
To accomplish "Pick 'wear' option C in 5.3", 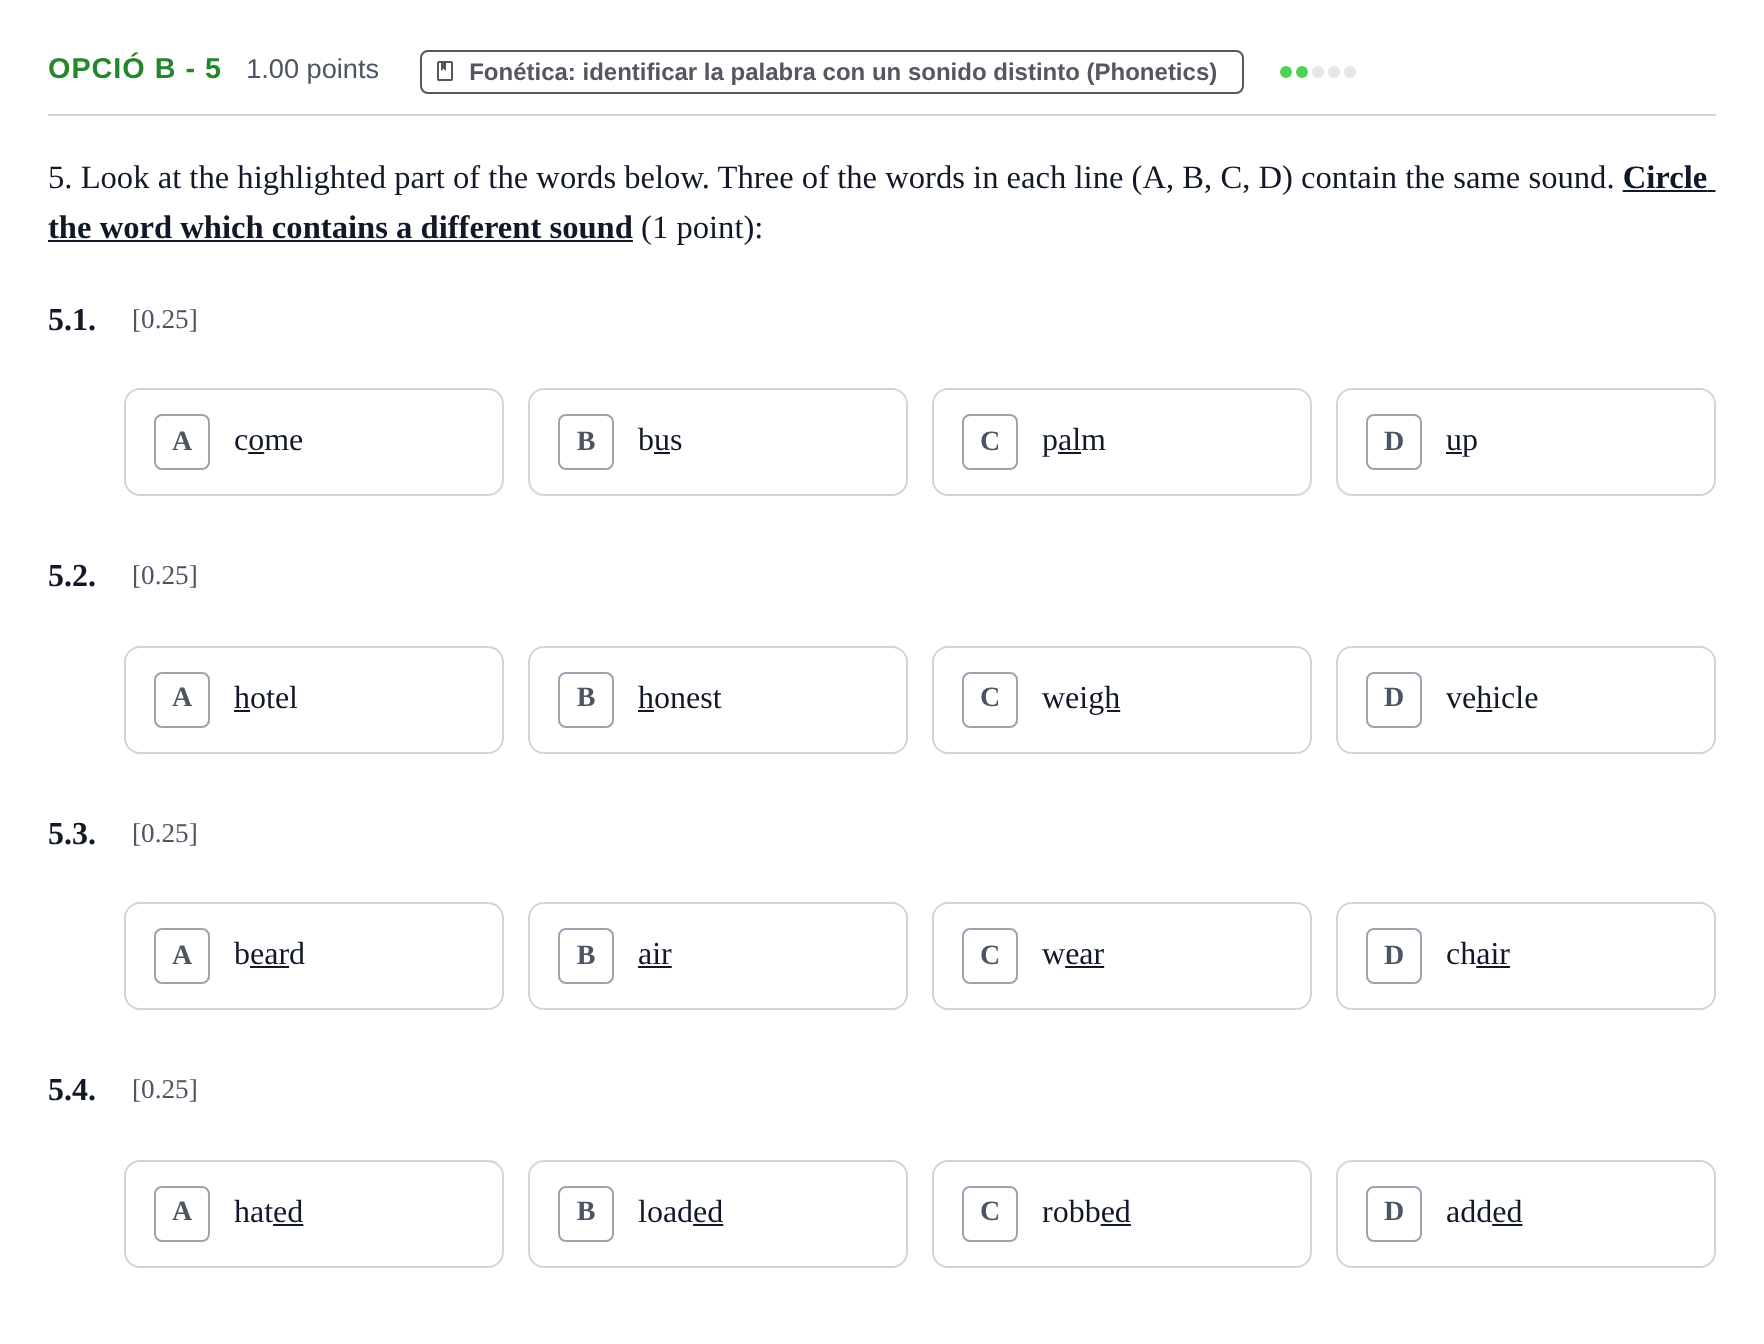I will (1122, 956).
